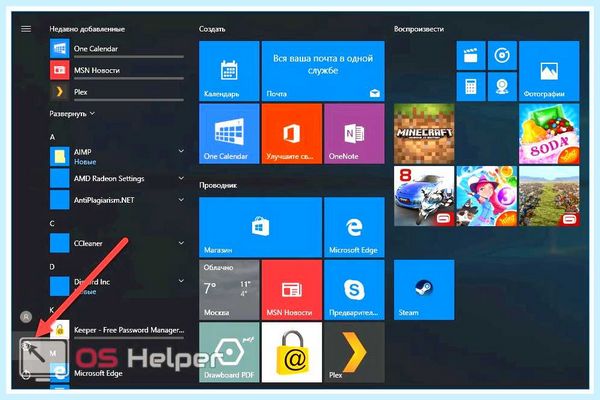The image size is (600, 400).
Task: Open the Магазин store tile
Action: (x=260, y=227)
